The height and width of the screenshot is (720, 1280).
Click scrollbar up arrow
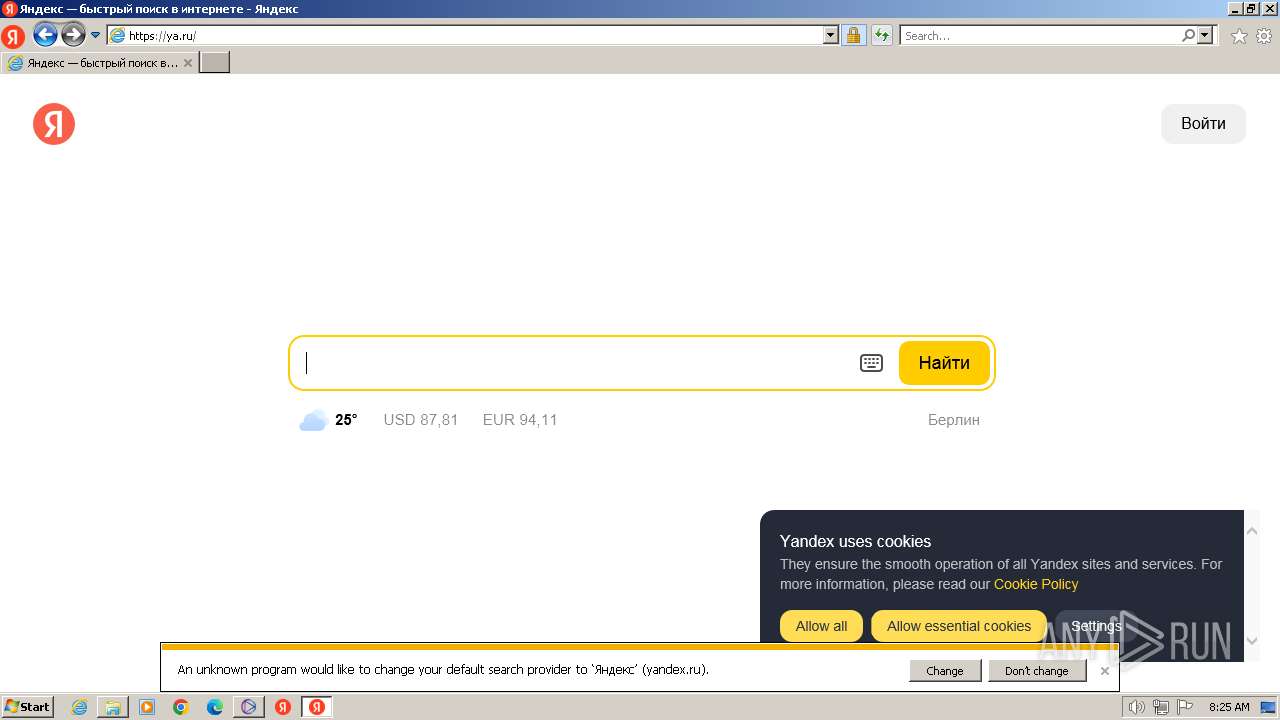pos(1252,530)
